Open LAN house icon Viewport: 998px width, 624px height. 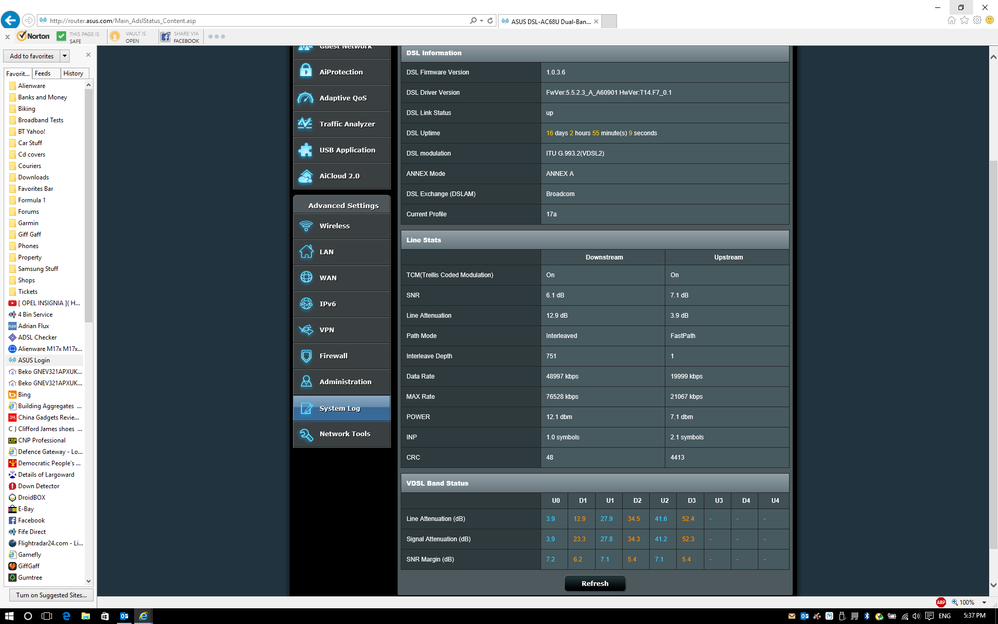pos(306,252)
